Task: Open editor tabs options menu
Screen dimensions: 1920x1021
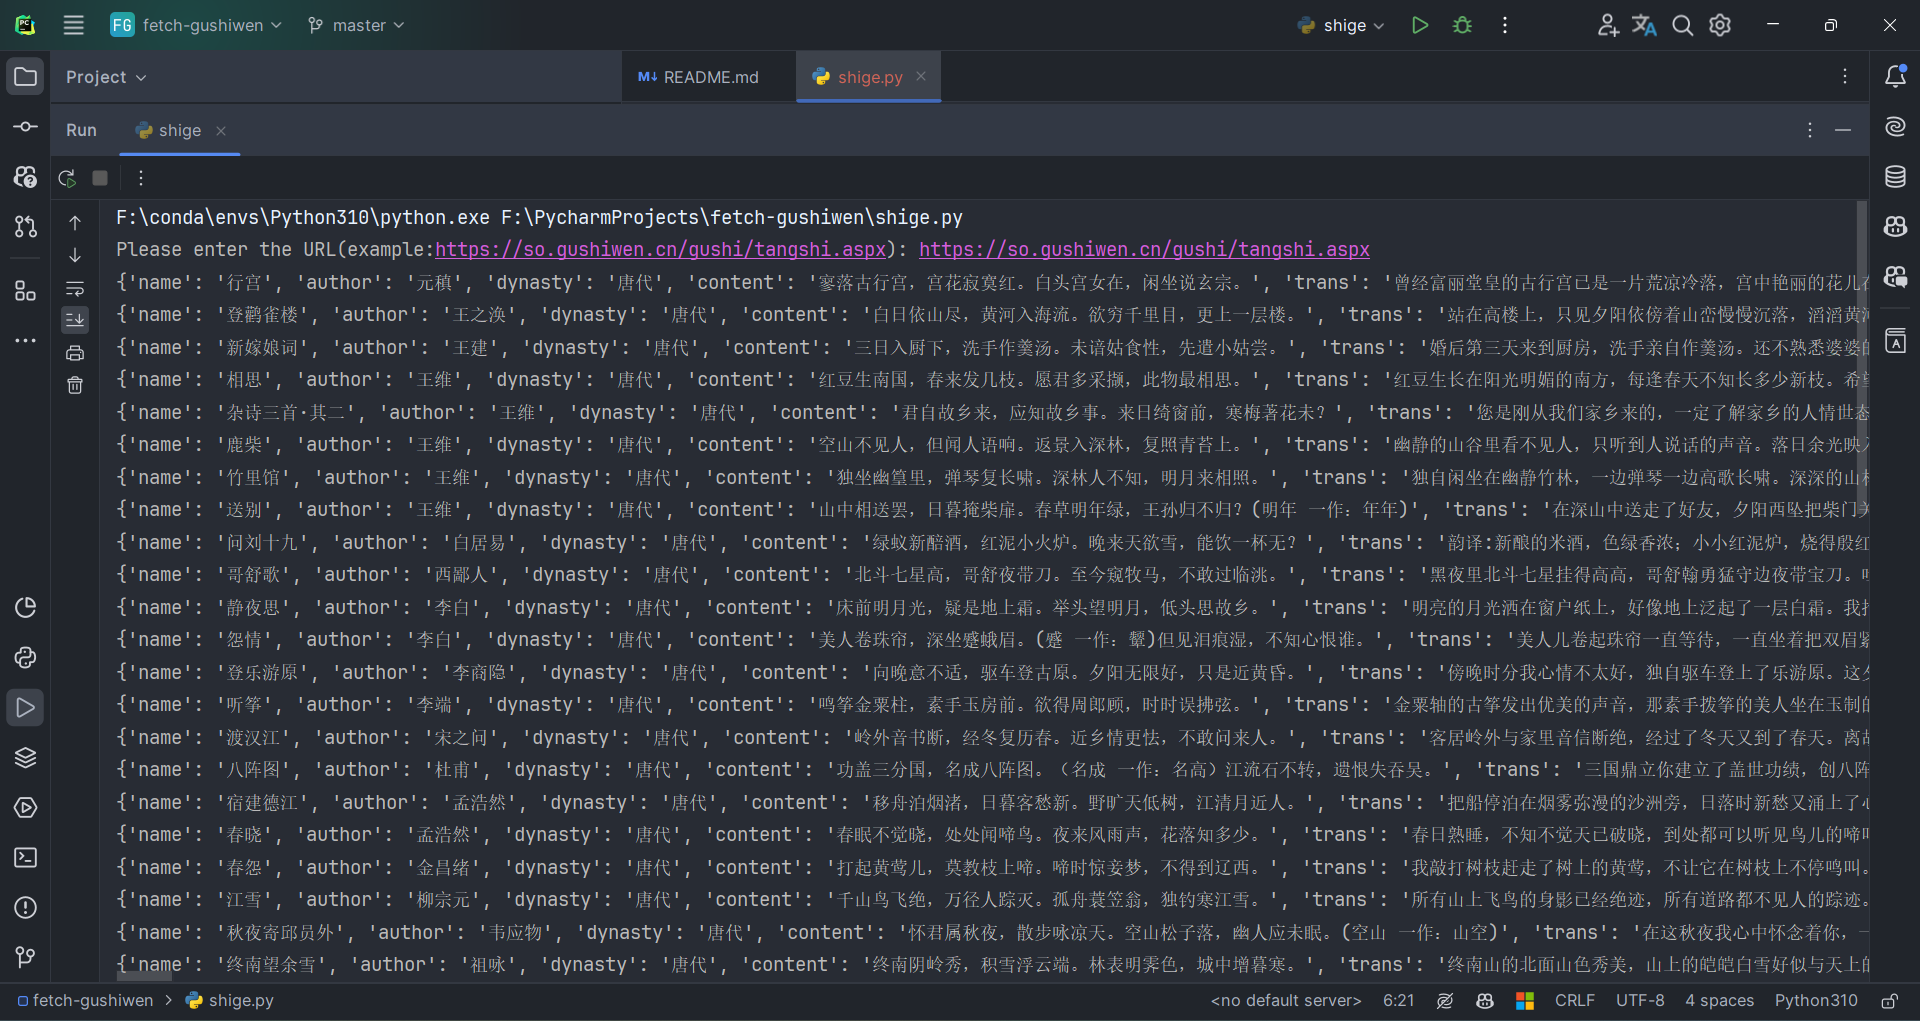Action: 1845,77
